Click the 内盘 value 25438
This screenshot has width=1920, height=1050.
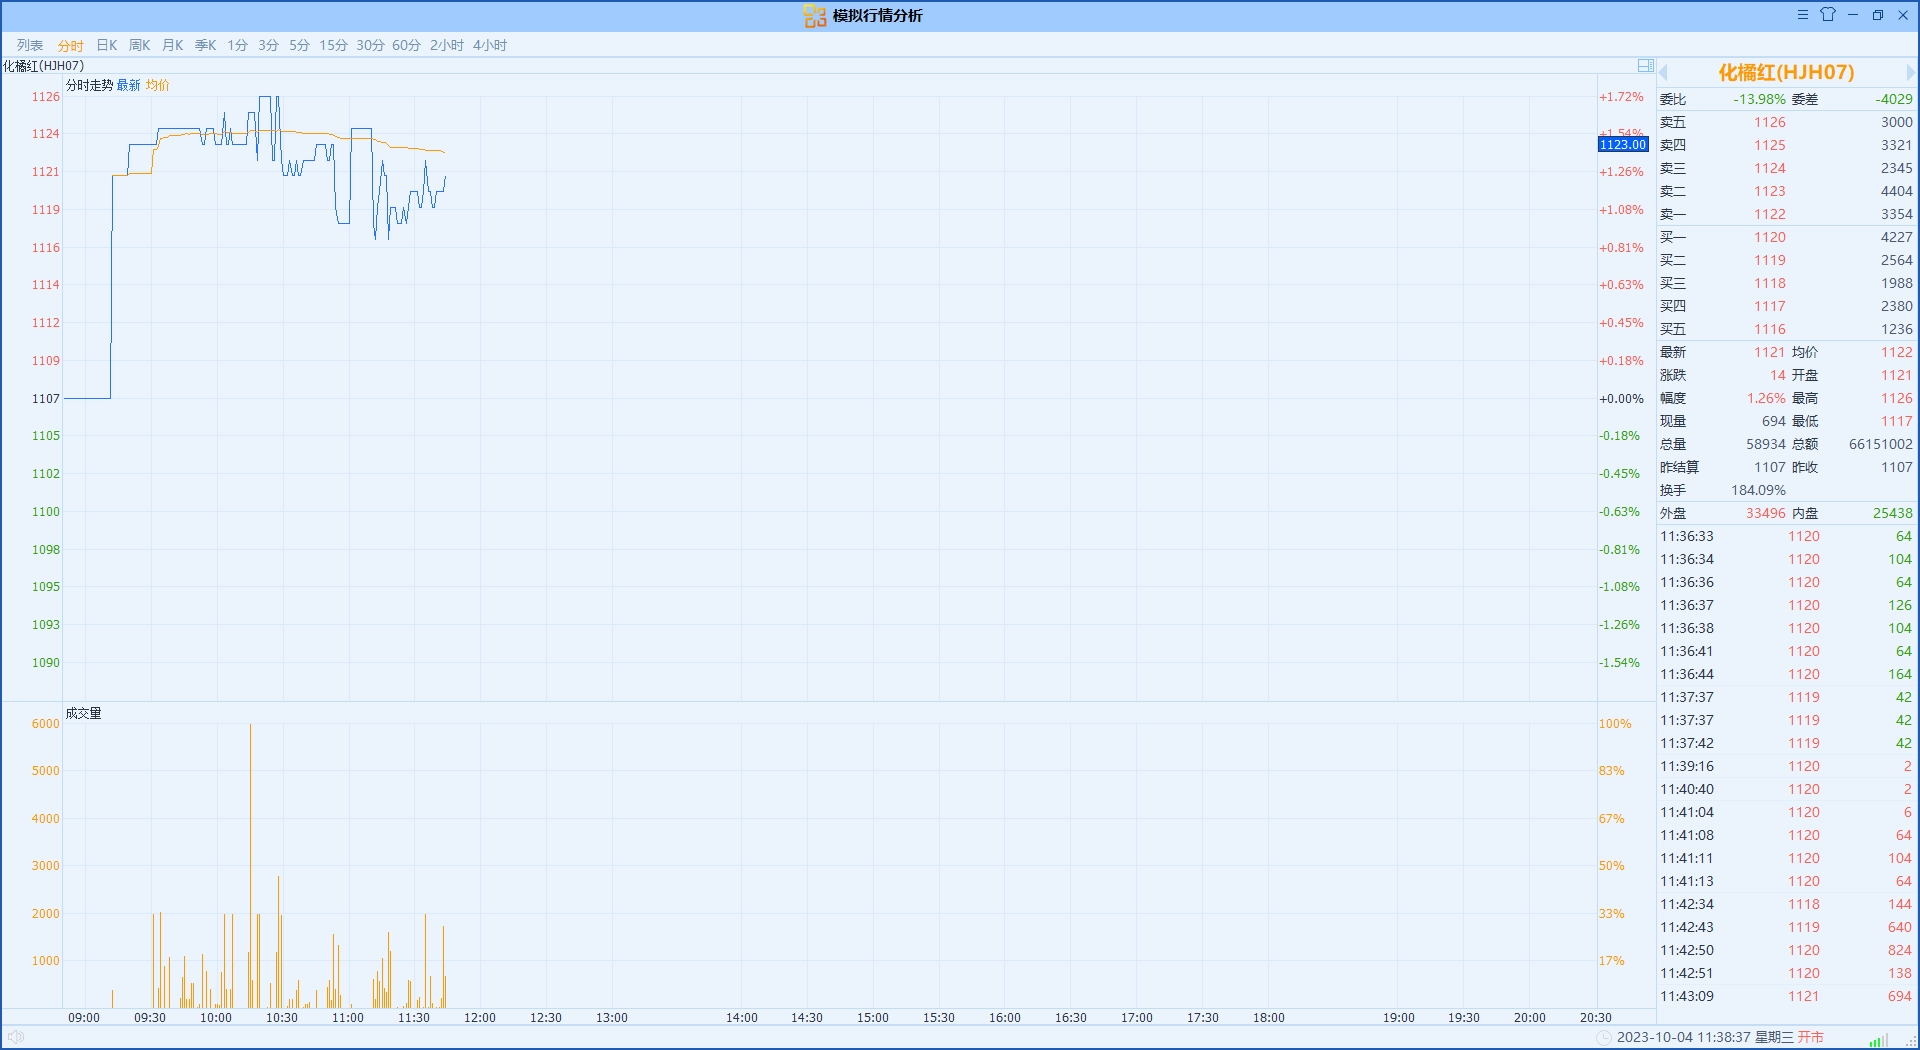point(1892,513)
